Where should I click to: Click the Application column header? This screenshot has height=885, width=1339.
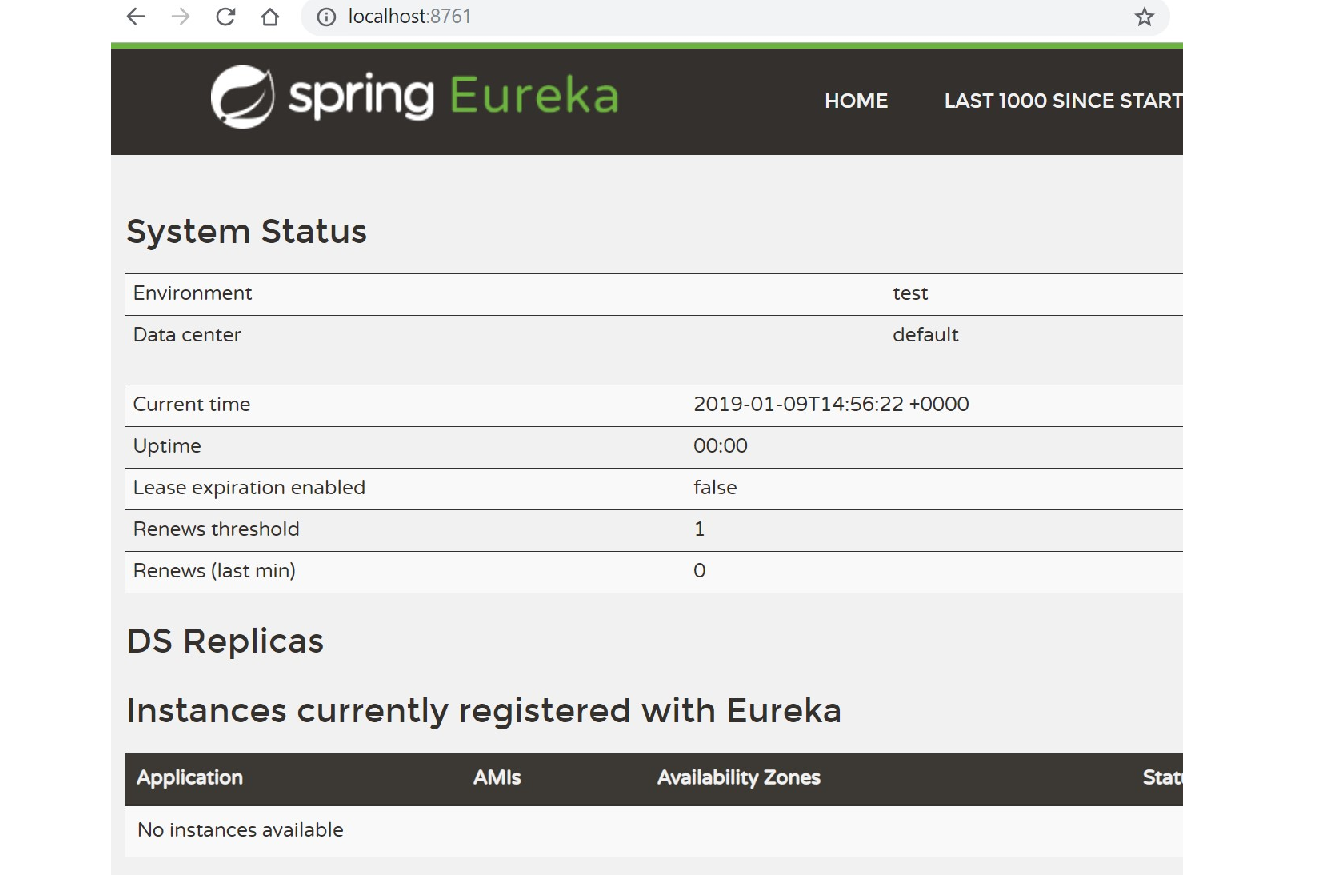pos(189,777)
